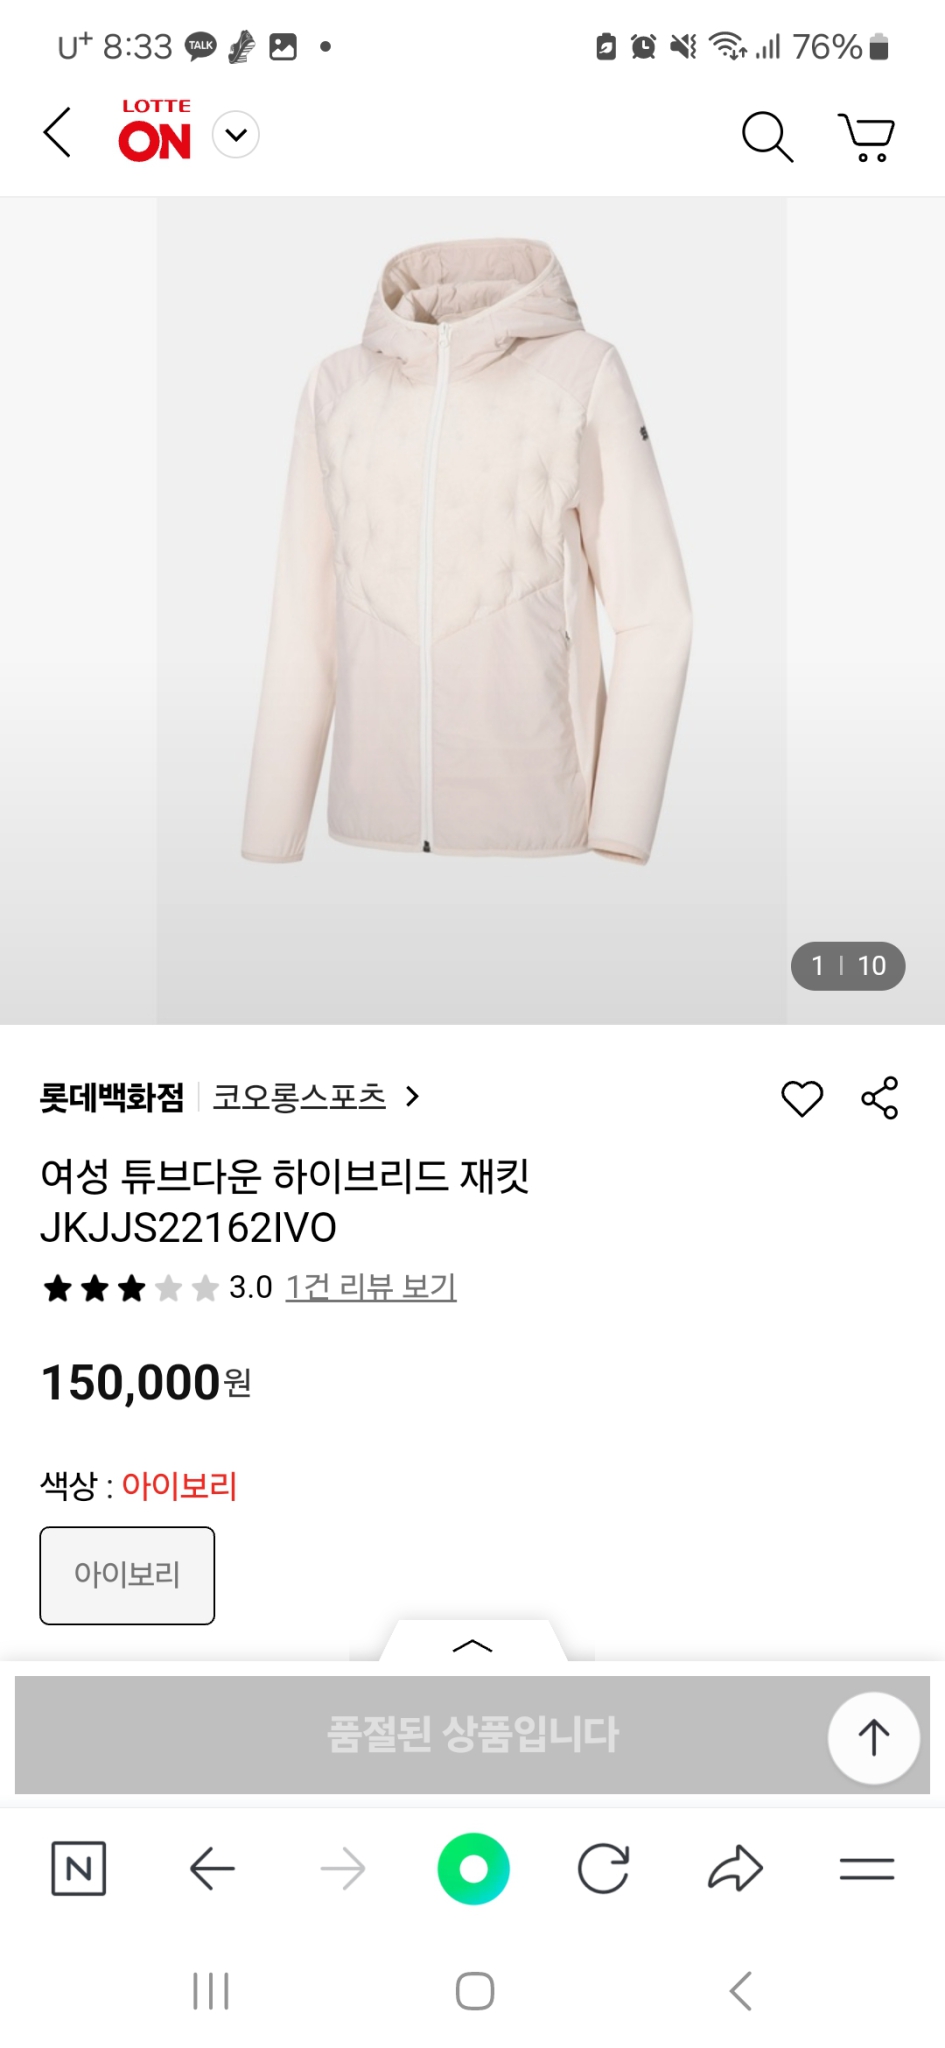Go back with the browser back arrow

tap(212, 1868)
